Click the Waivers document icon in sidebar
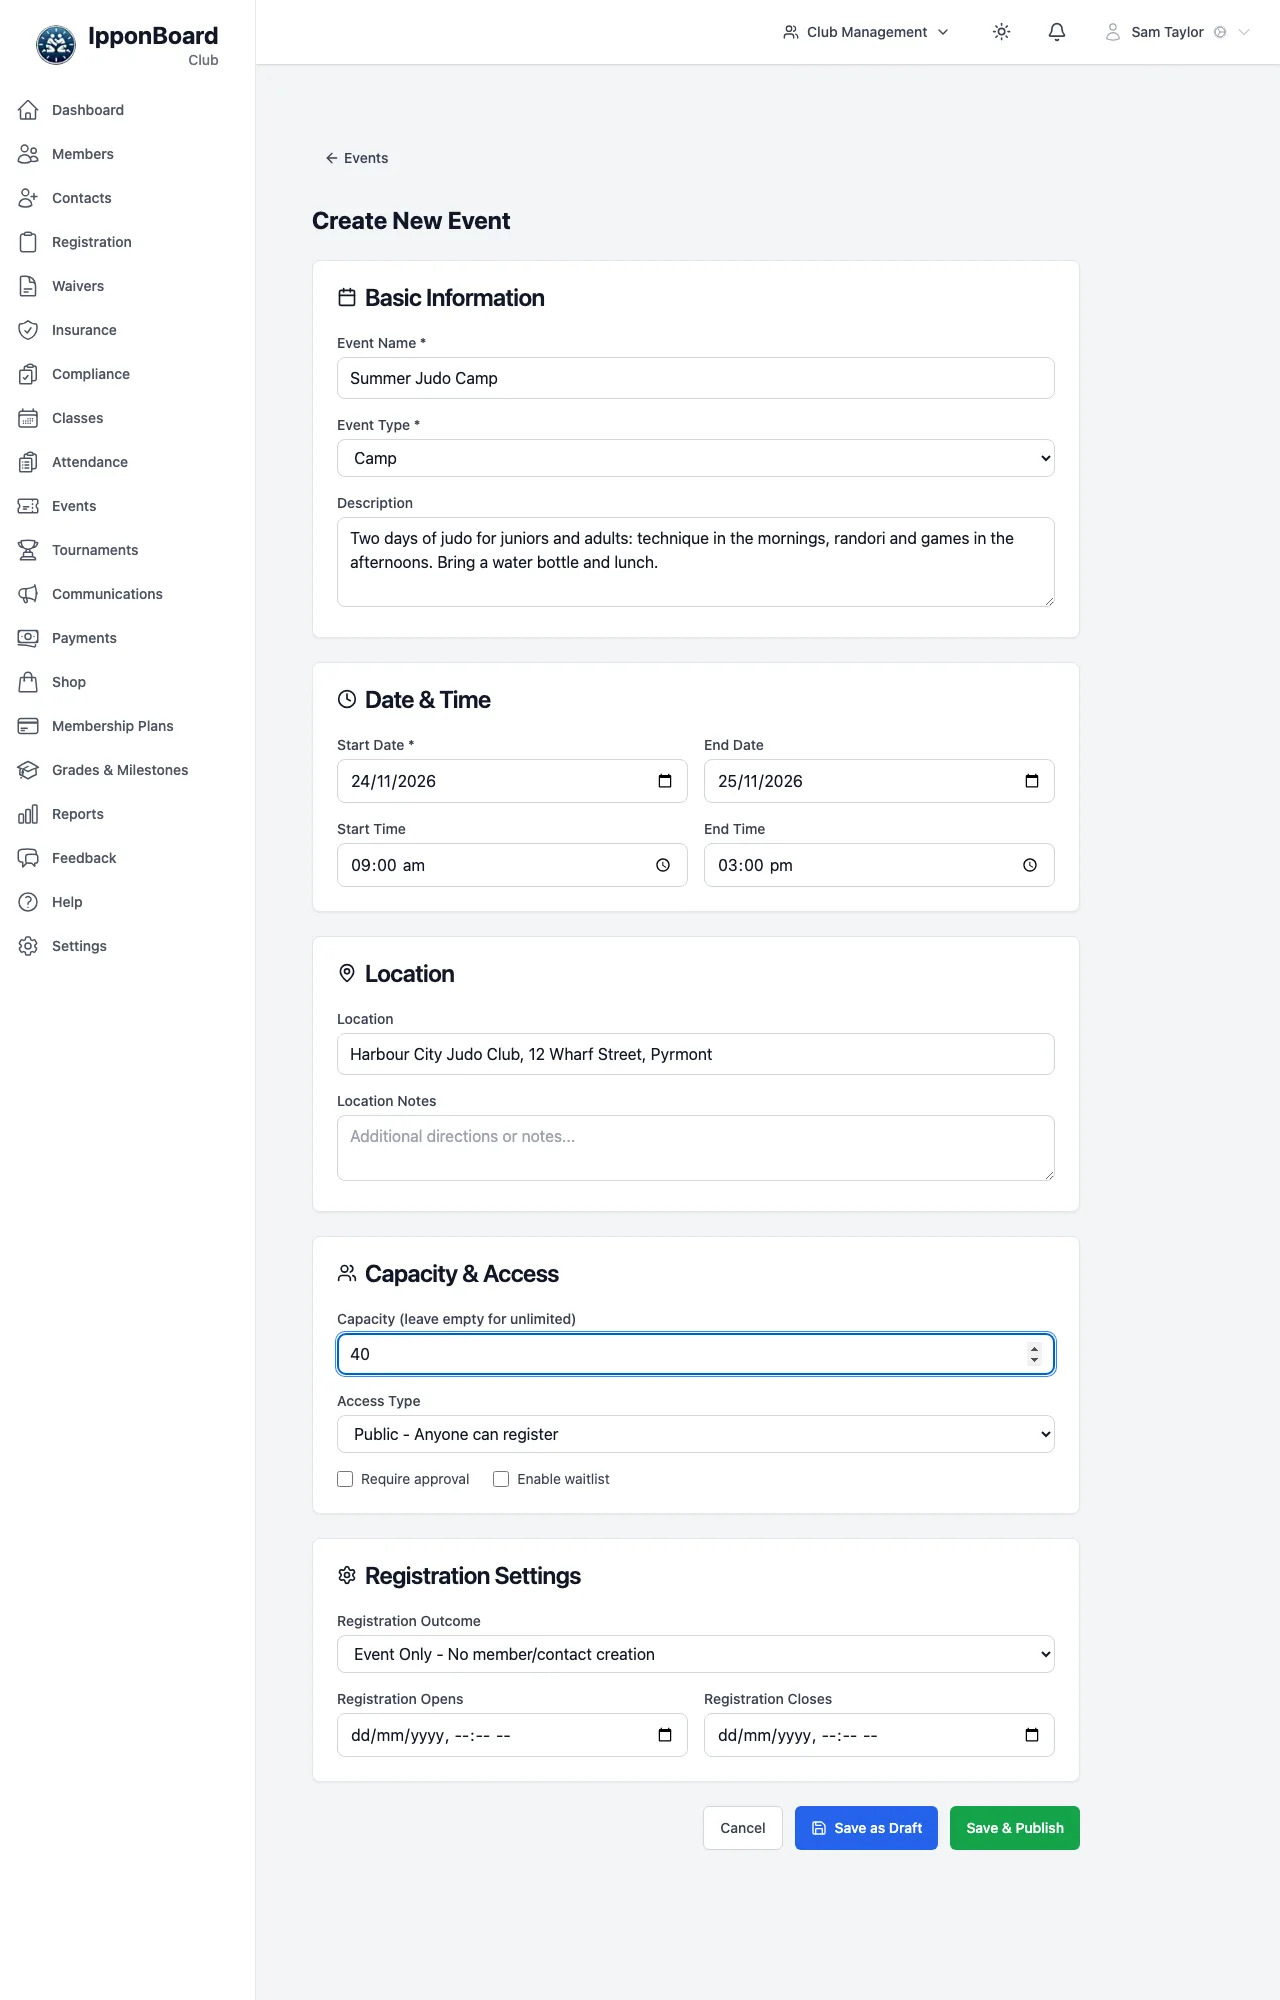 pos(28,286)
